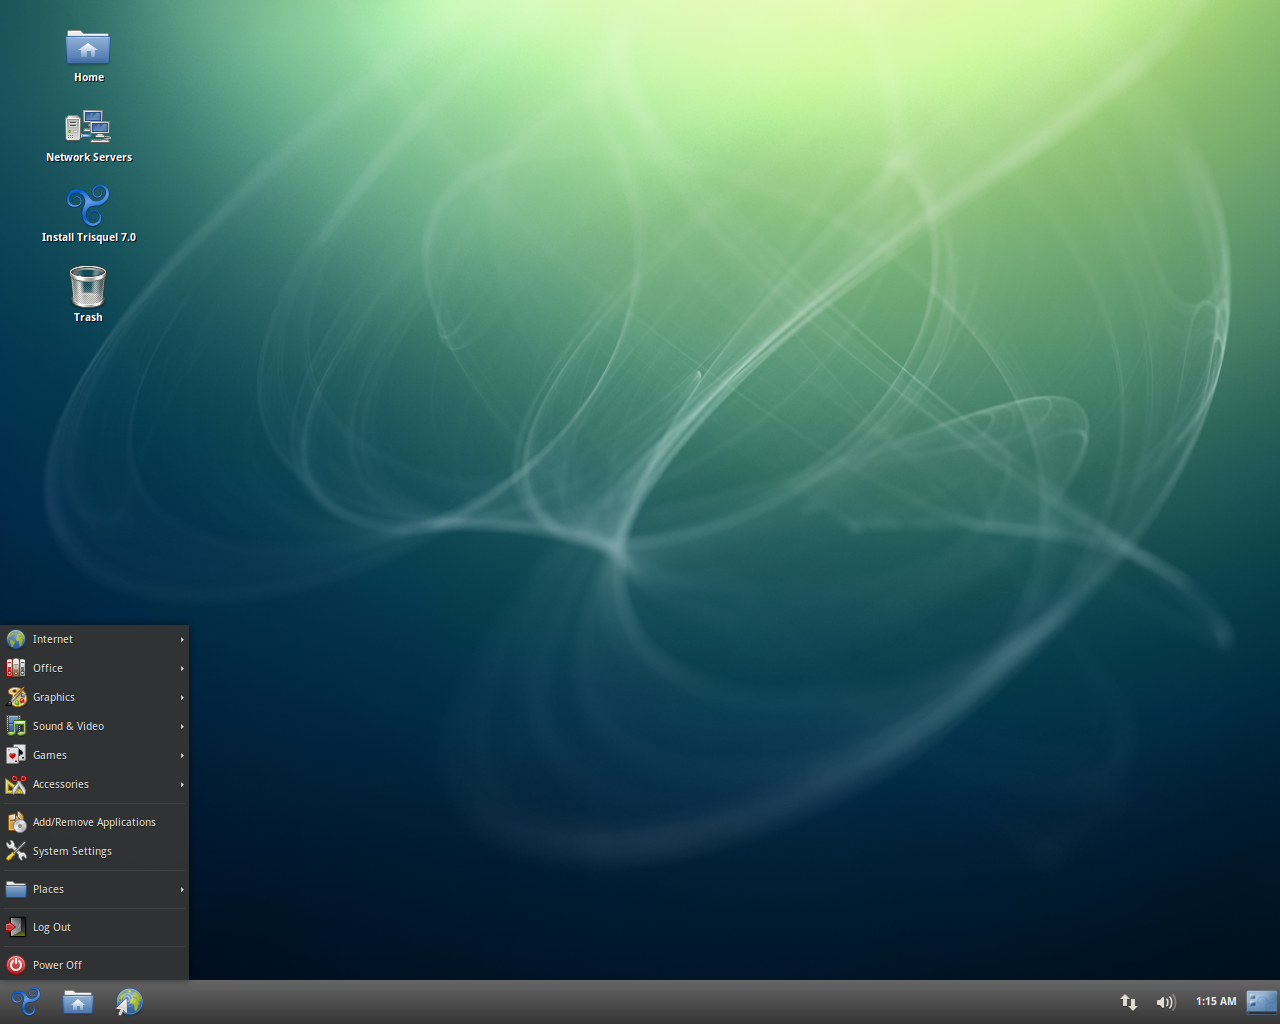The image size is (1280, 1024).
Task: Expand Games submenu arrow
Action: point(182,755)
